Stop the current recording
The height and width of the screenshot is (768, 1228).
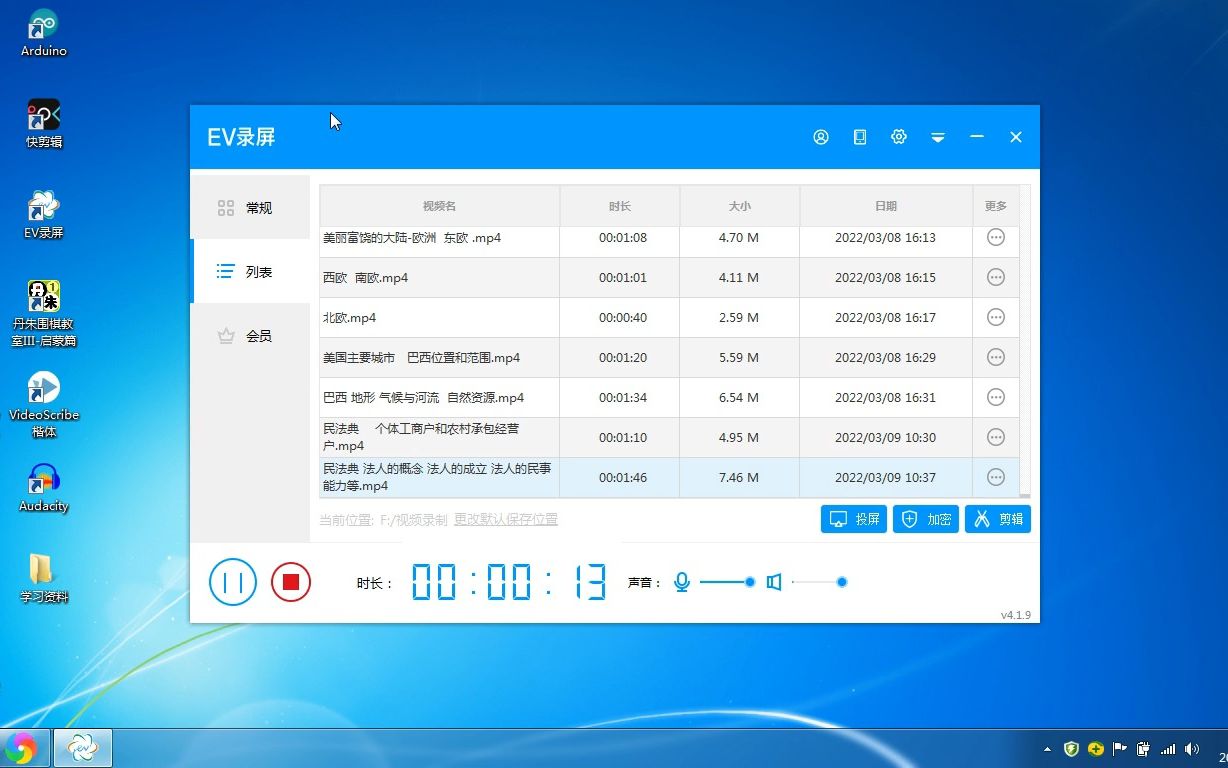(x=291, y=582)
